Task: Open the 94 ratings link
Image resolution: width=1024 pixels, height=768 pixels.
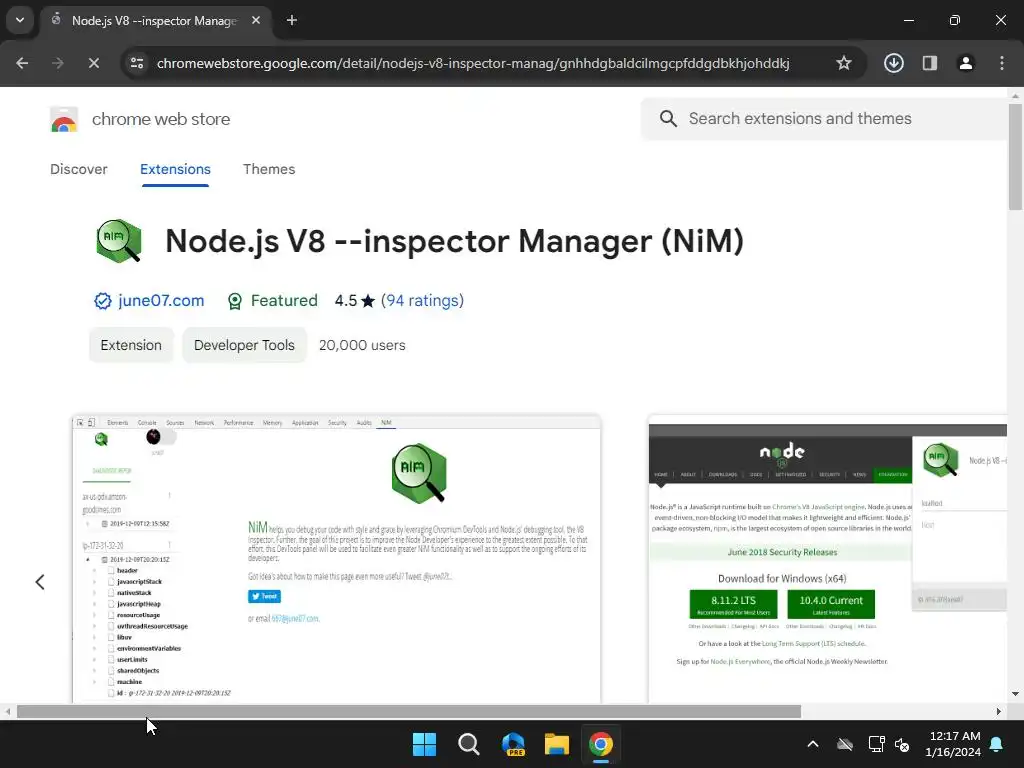Action: pyautogui.click(x=423, y=300)
